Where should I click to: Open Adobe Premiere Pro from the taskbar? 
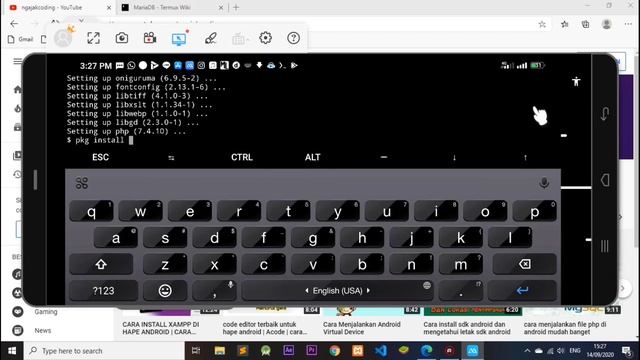[311, 351]
